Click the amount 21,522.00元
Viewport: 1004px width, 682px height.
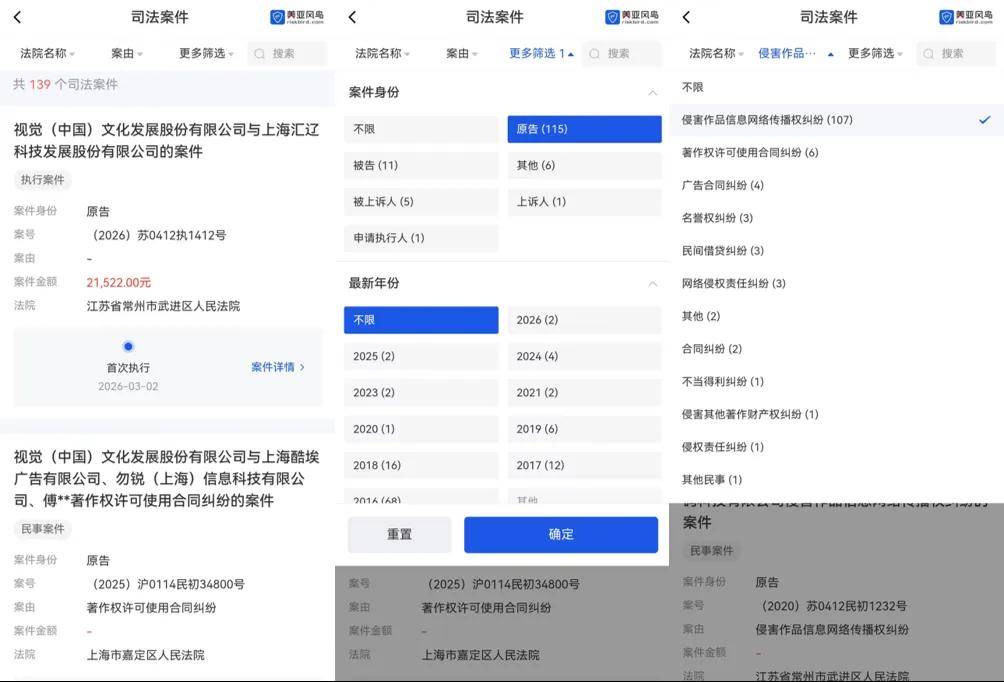point(118,282)
